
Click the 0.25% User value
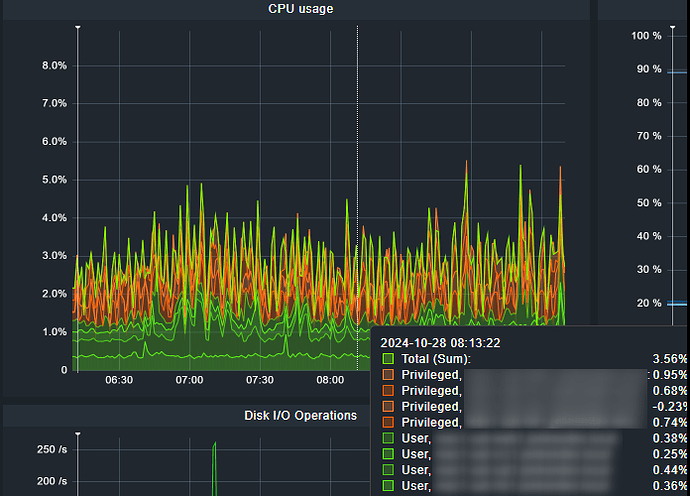pyautogui.click(x=670, y=454)
